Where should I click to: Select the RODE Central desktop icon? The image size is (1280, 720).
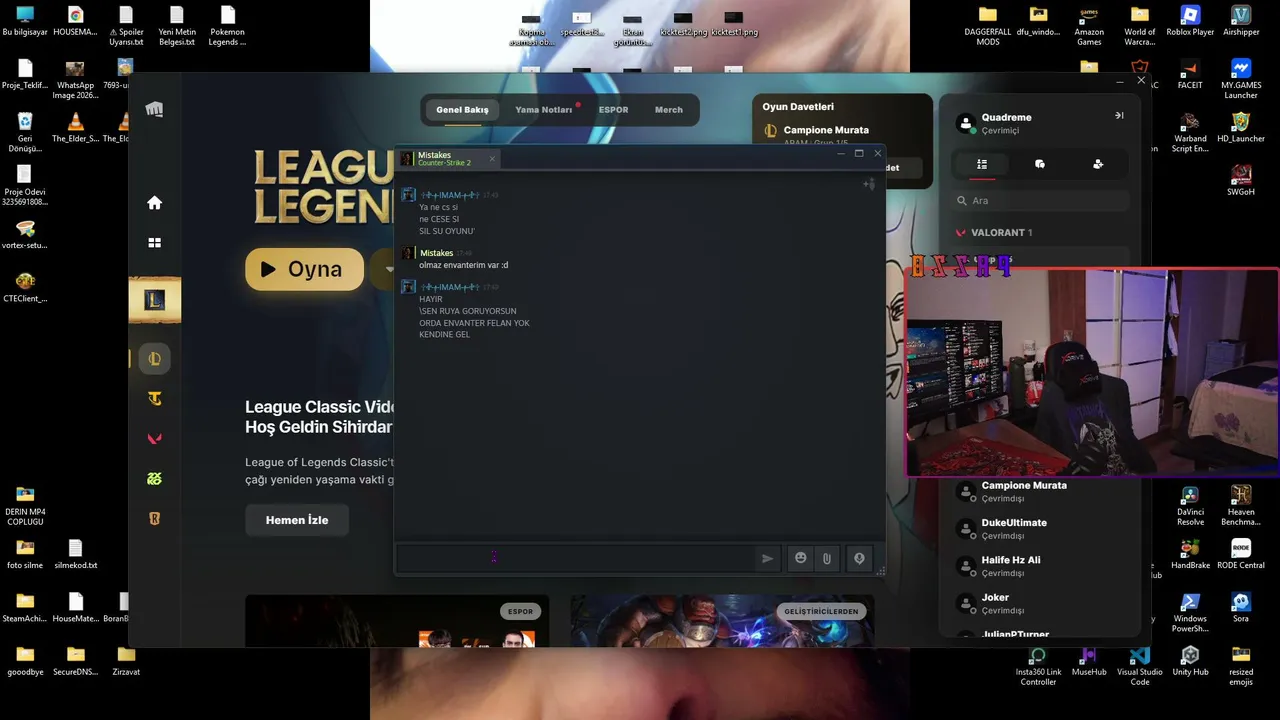click(x=1241, y=555)
